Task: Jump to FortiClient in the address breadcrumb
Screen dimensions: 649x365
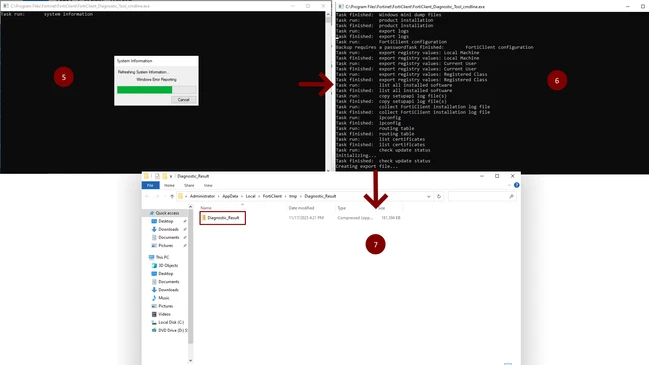Action: [272, 196]
